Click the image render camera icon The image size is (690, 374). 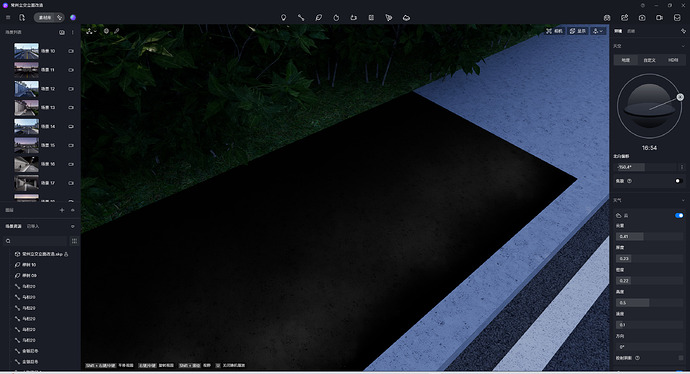[642, 18]
